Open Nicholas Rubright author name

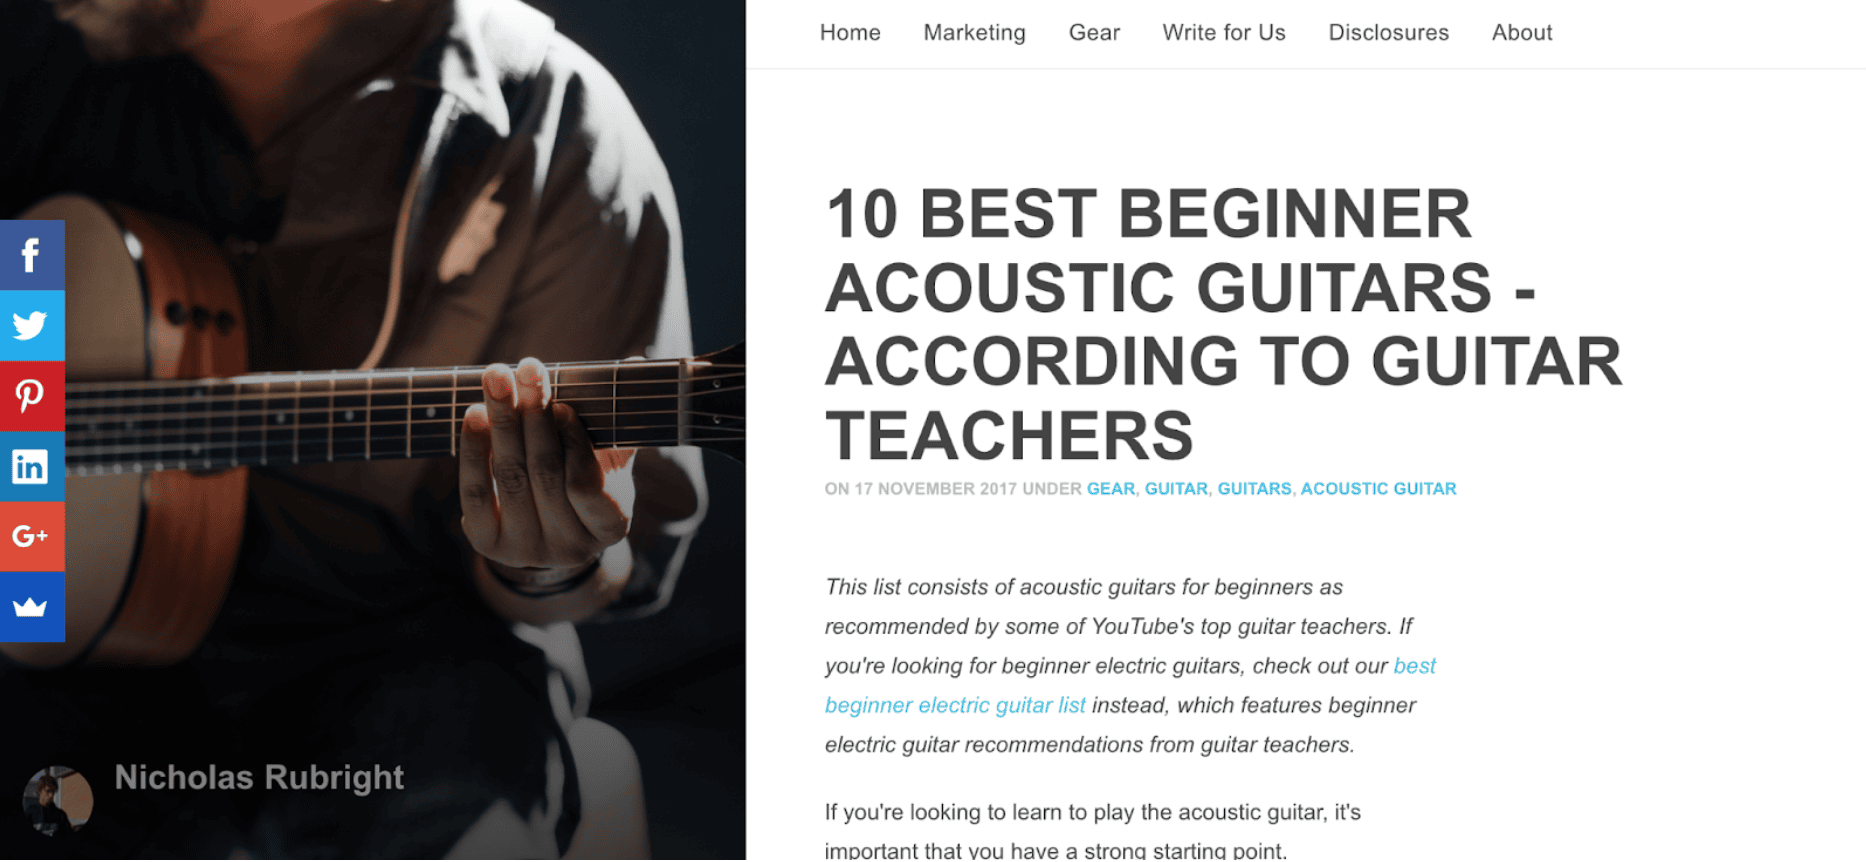pos(259,777)
